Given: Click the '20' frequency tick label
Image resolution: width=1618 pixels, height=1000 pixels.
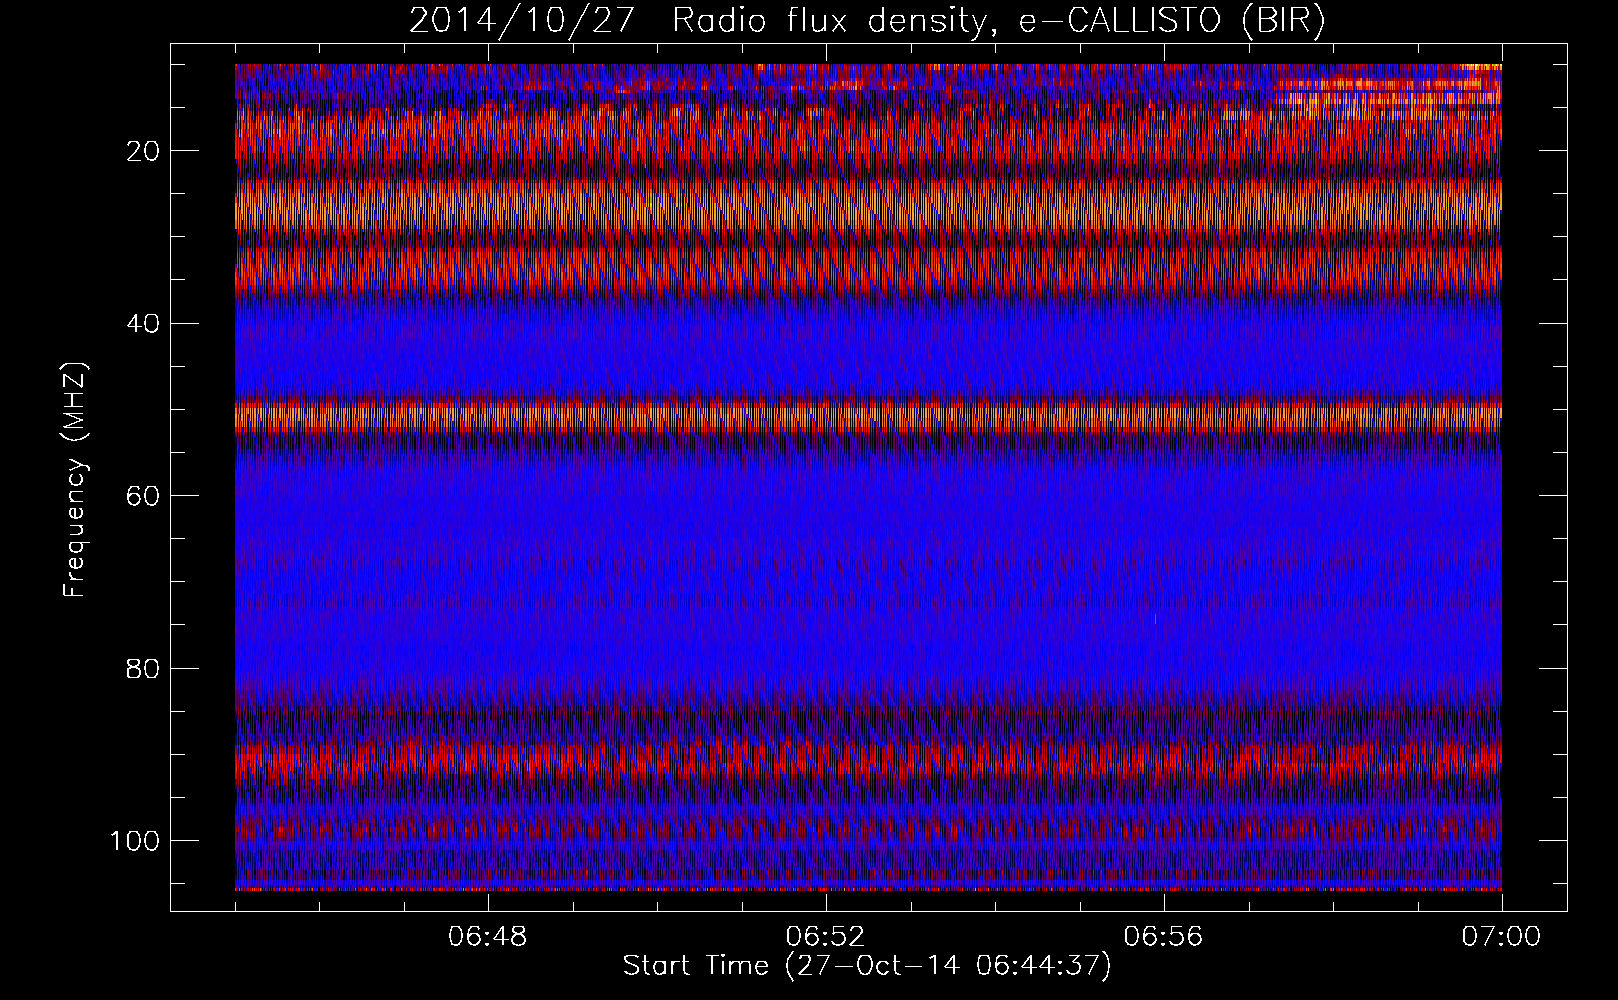Looking at the screenshot, I should coord(144,151).
